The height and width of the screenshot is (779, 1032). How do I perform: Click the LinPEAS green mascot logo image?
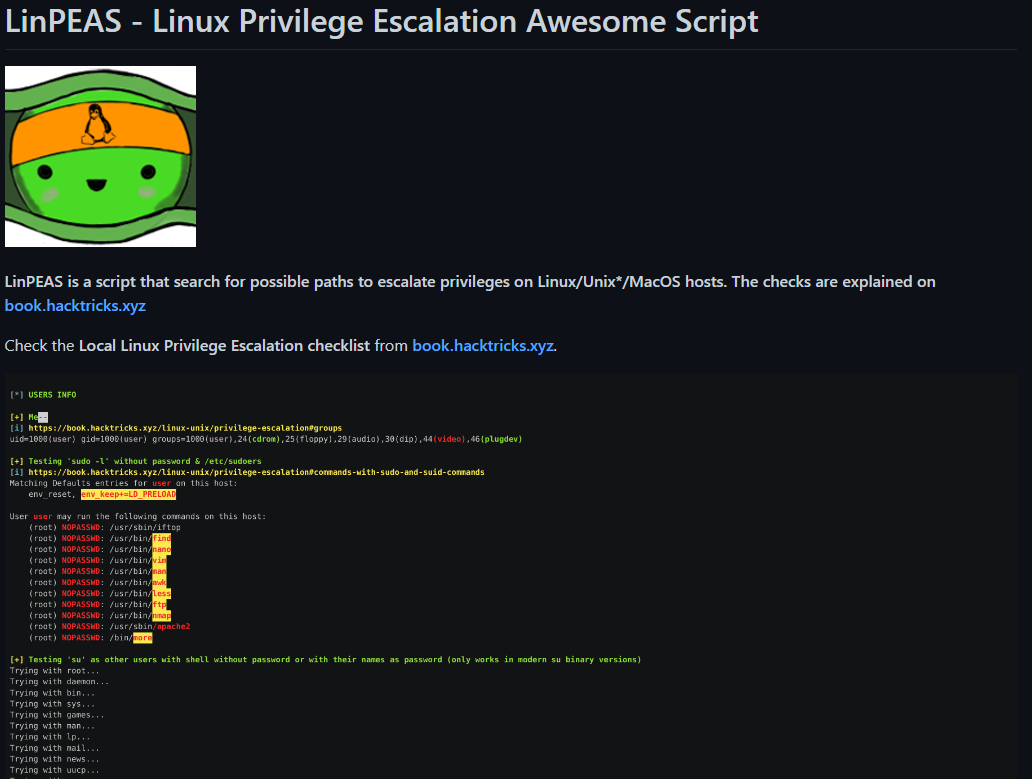tap(100, 157)
